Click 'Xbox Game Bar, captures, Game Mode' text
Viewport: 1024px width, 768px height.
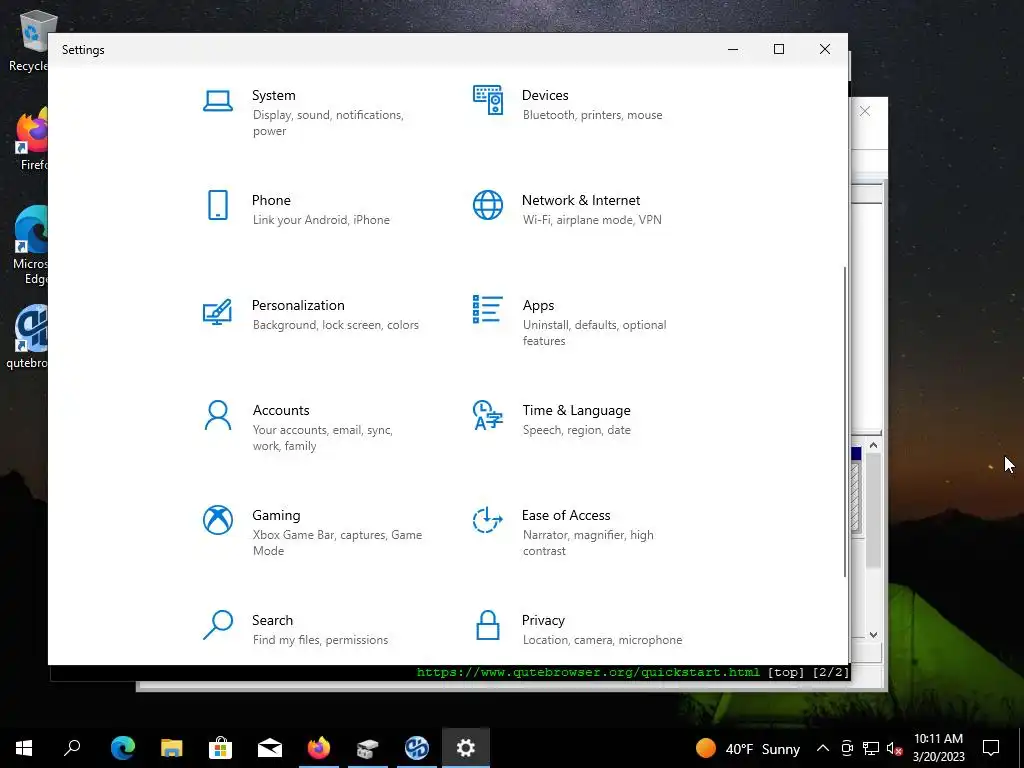pos(337,543)
